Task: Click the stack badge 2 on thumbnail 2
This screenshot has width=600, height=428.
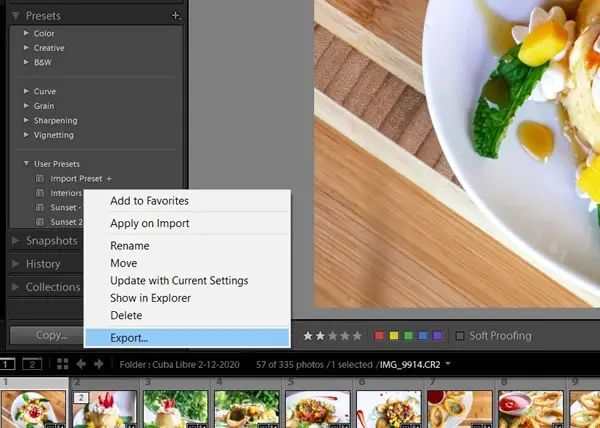Action: [81, 398]
